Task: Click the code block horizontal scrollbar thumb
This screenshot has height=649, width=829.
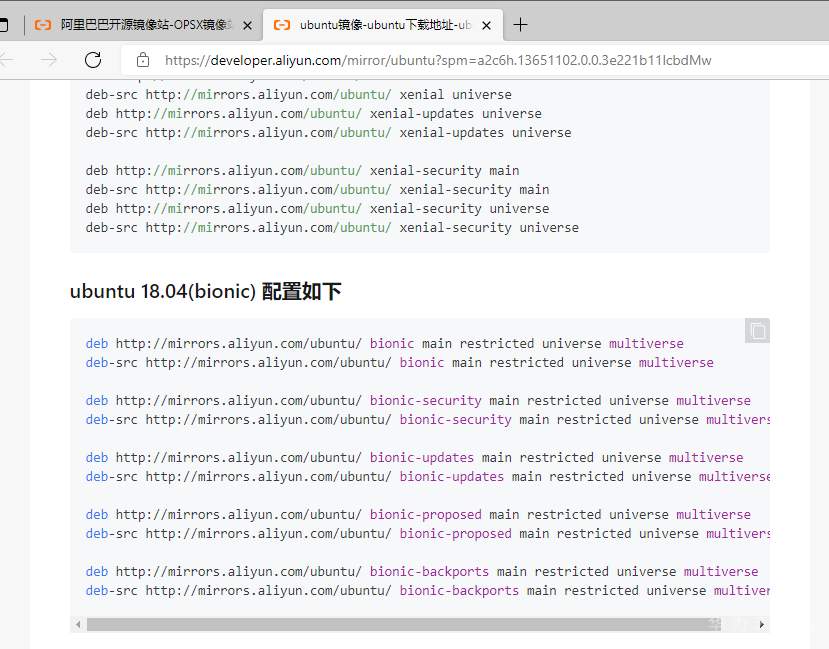Action: (x=404, y=625)
